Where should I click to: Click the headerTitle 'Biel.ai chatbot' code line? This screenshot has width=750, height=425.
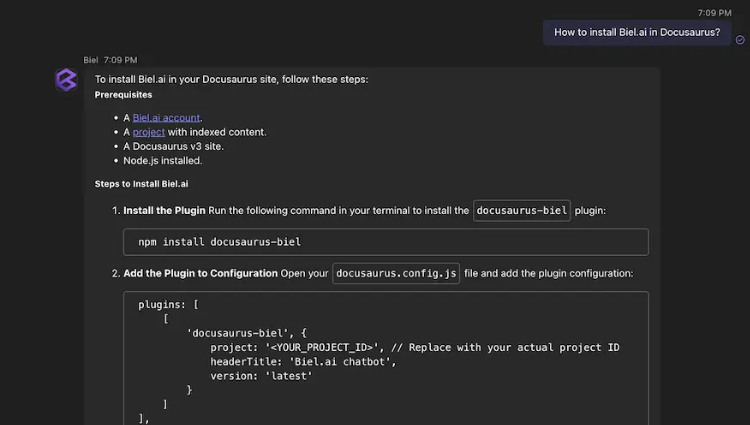(x=303, y=362)
